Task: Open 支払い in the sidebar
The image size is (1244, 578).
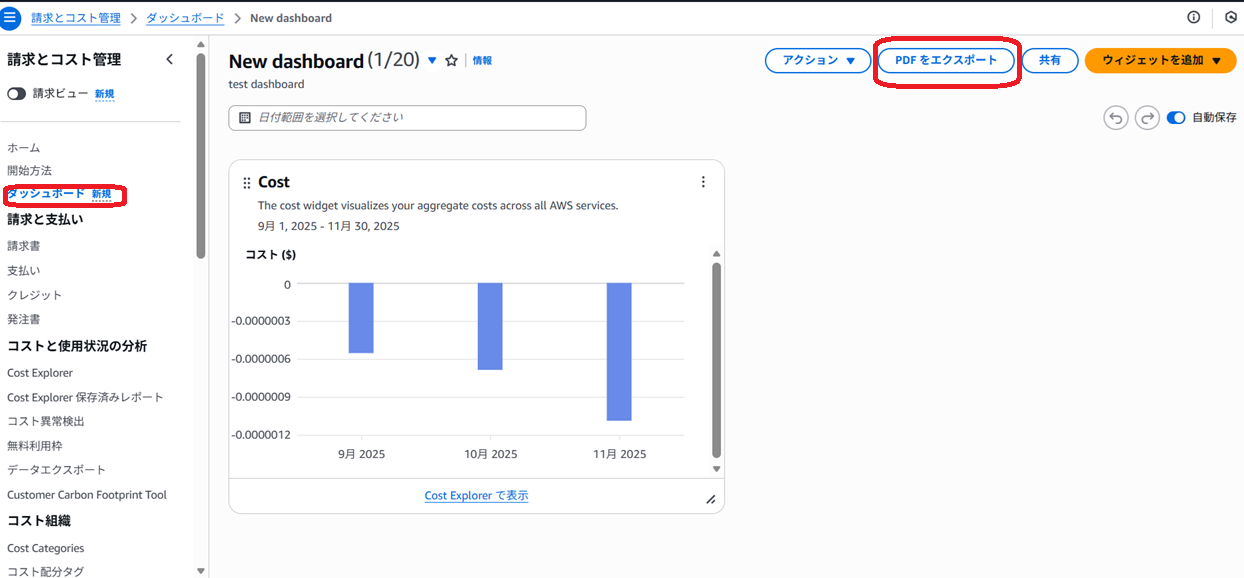Action: 24,270
